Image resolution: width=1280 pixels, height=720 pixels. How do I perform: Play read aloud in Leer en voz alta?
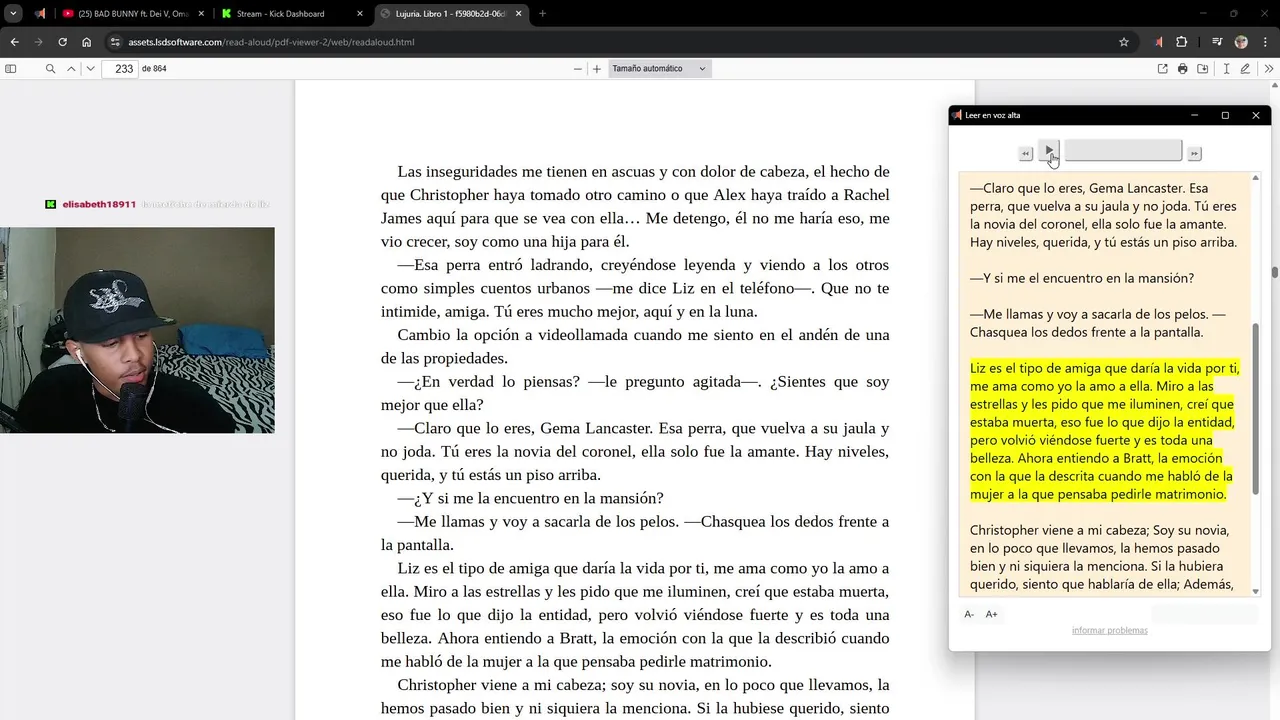point(1048,151)
